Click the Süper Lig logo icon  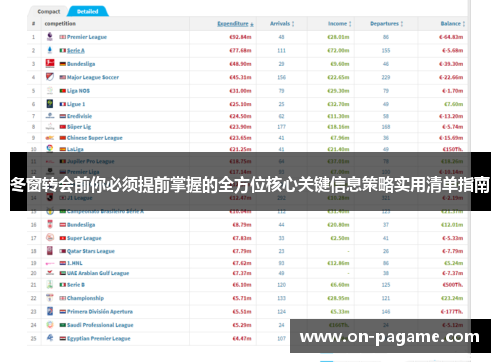[x=50, y=127]
